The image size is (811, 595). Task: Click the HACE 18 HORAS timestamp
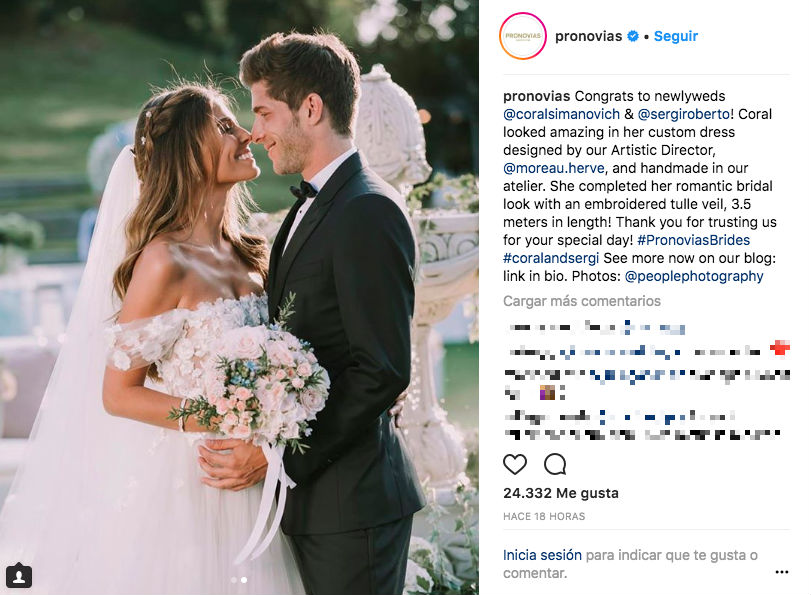tap(544, 516)
